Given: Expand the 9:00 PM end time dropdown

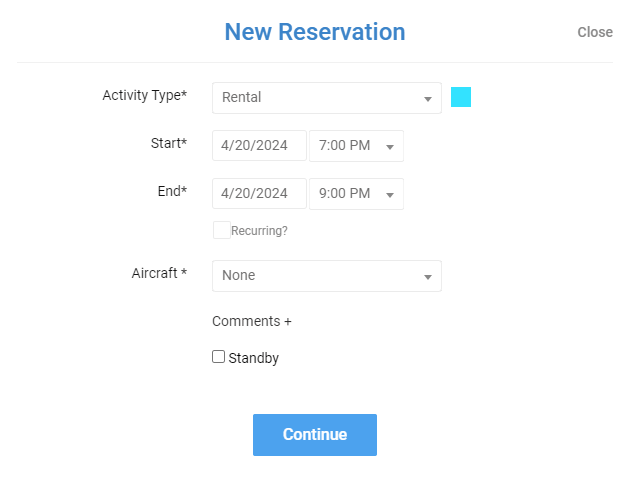Looking at the screenshot, I should tap(356, 194).
